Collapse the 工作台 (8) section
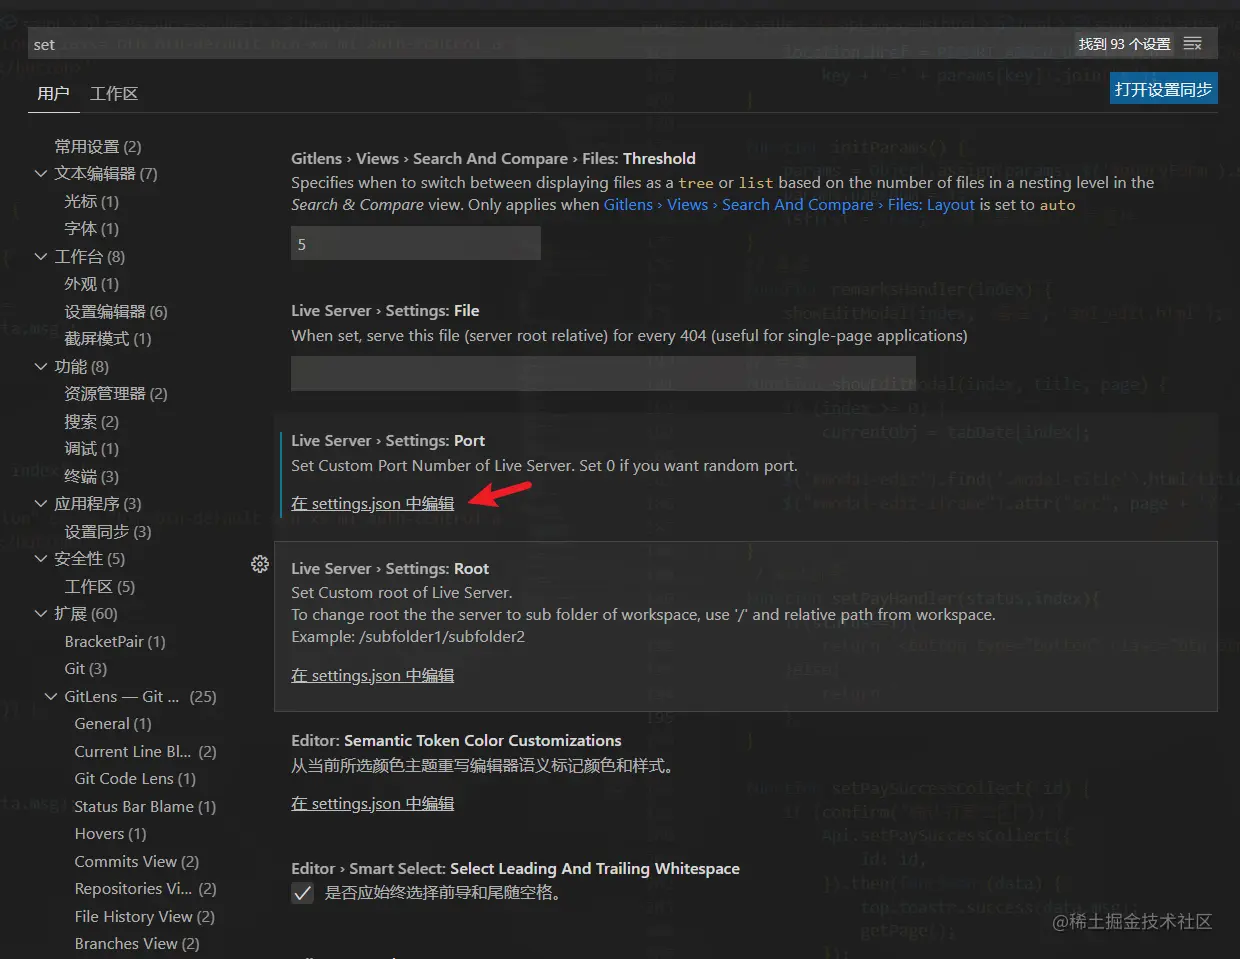Screen dimensions: 1240x959 point(41,256)
